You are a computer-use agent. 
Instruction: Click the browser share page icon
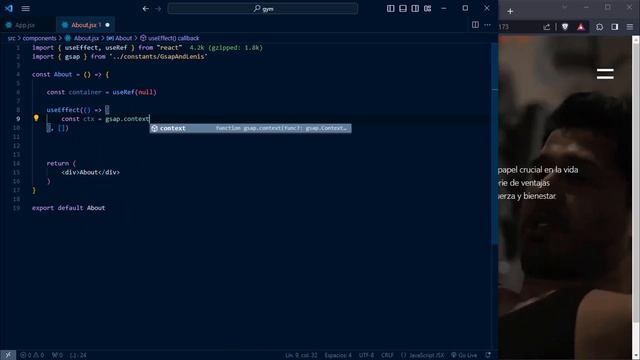coord(547,27)
